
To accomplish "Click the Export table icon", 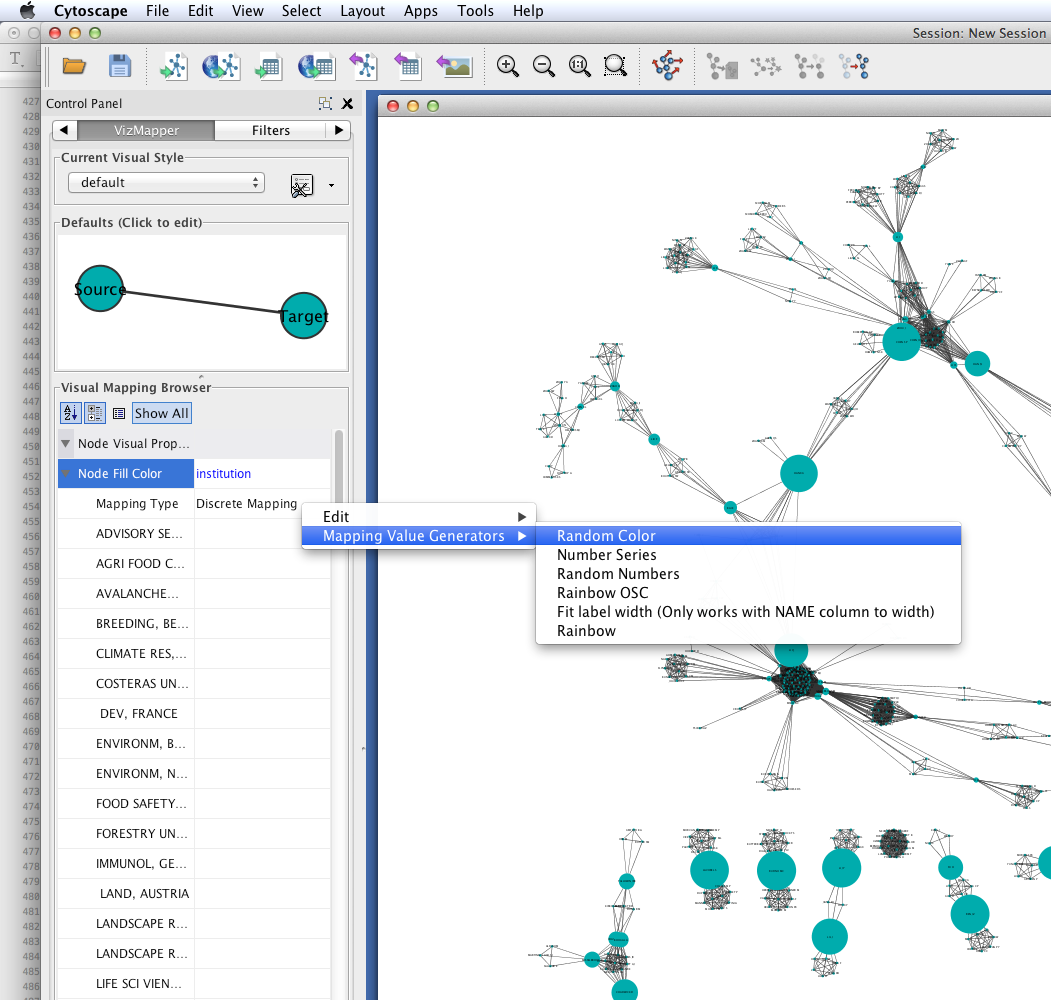I will pyautogui.click(x=408, y=66).
